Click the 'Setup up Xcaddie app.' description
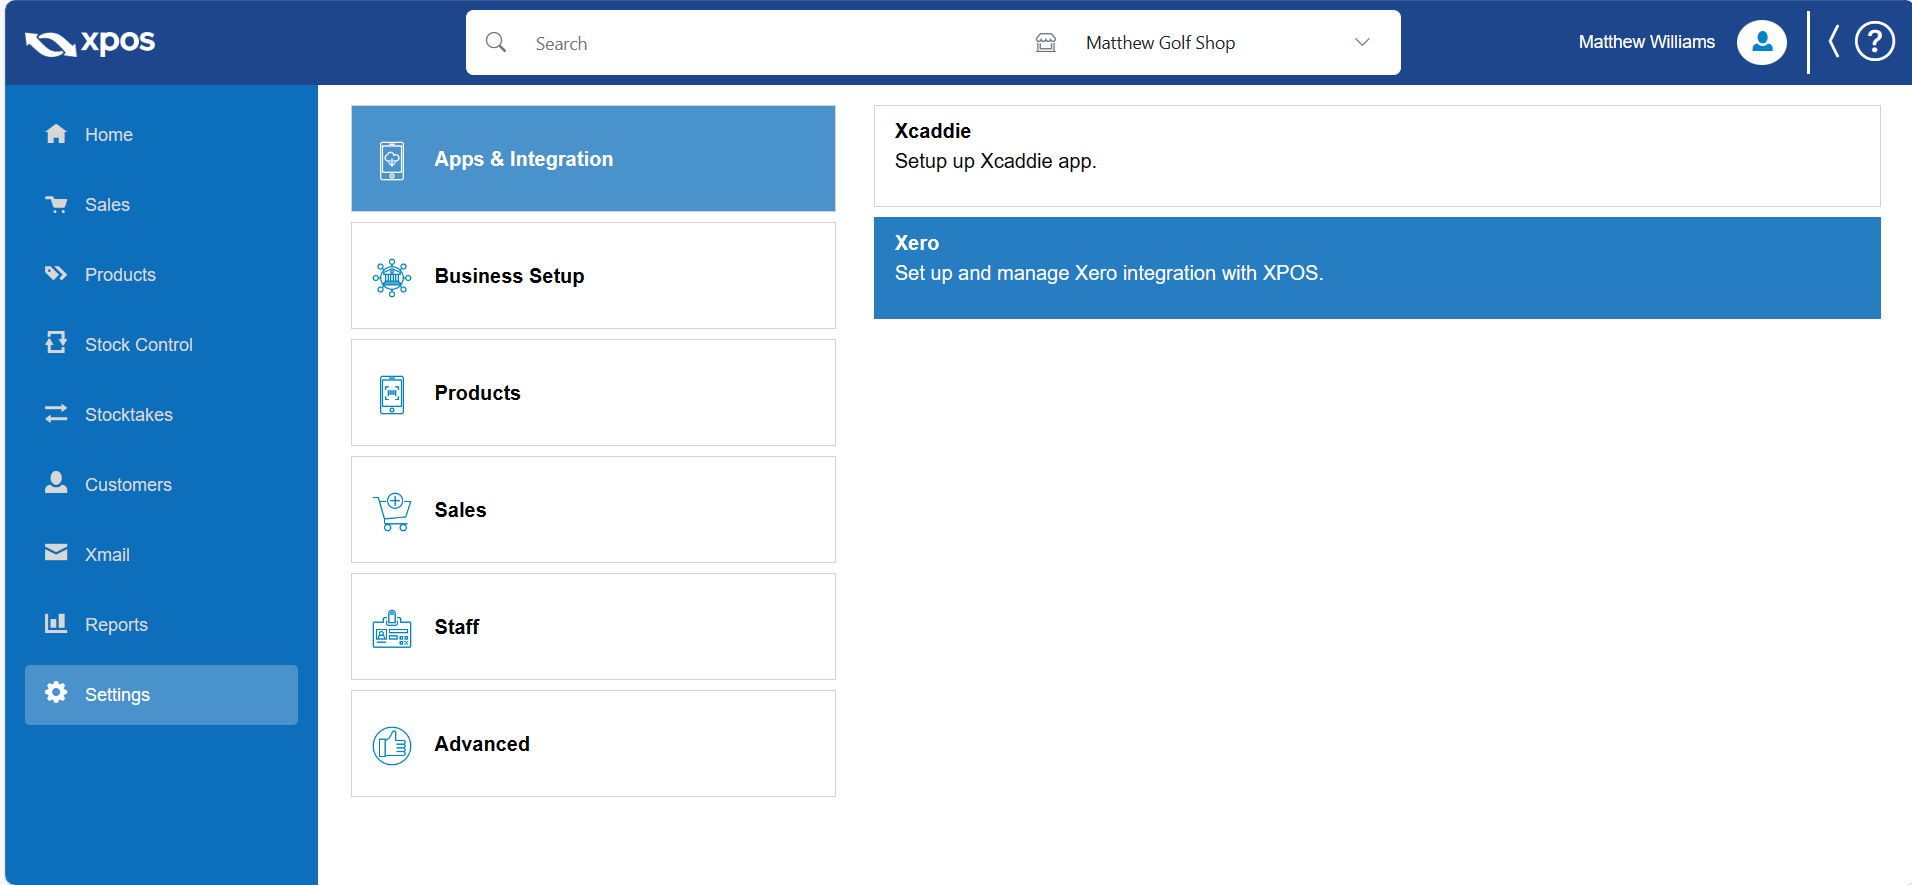Image resolution: width=1912 pixels, height=885 pixels. (995, 161)
